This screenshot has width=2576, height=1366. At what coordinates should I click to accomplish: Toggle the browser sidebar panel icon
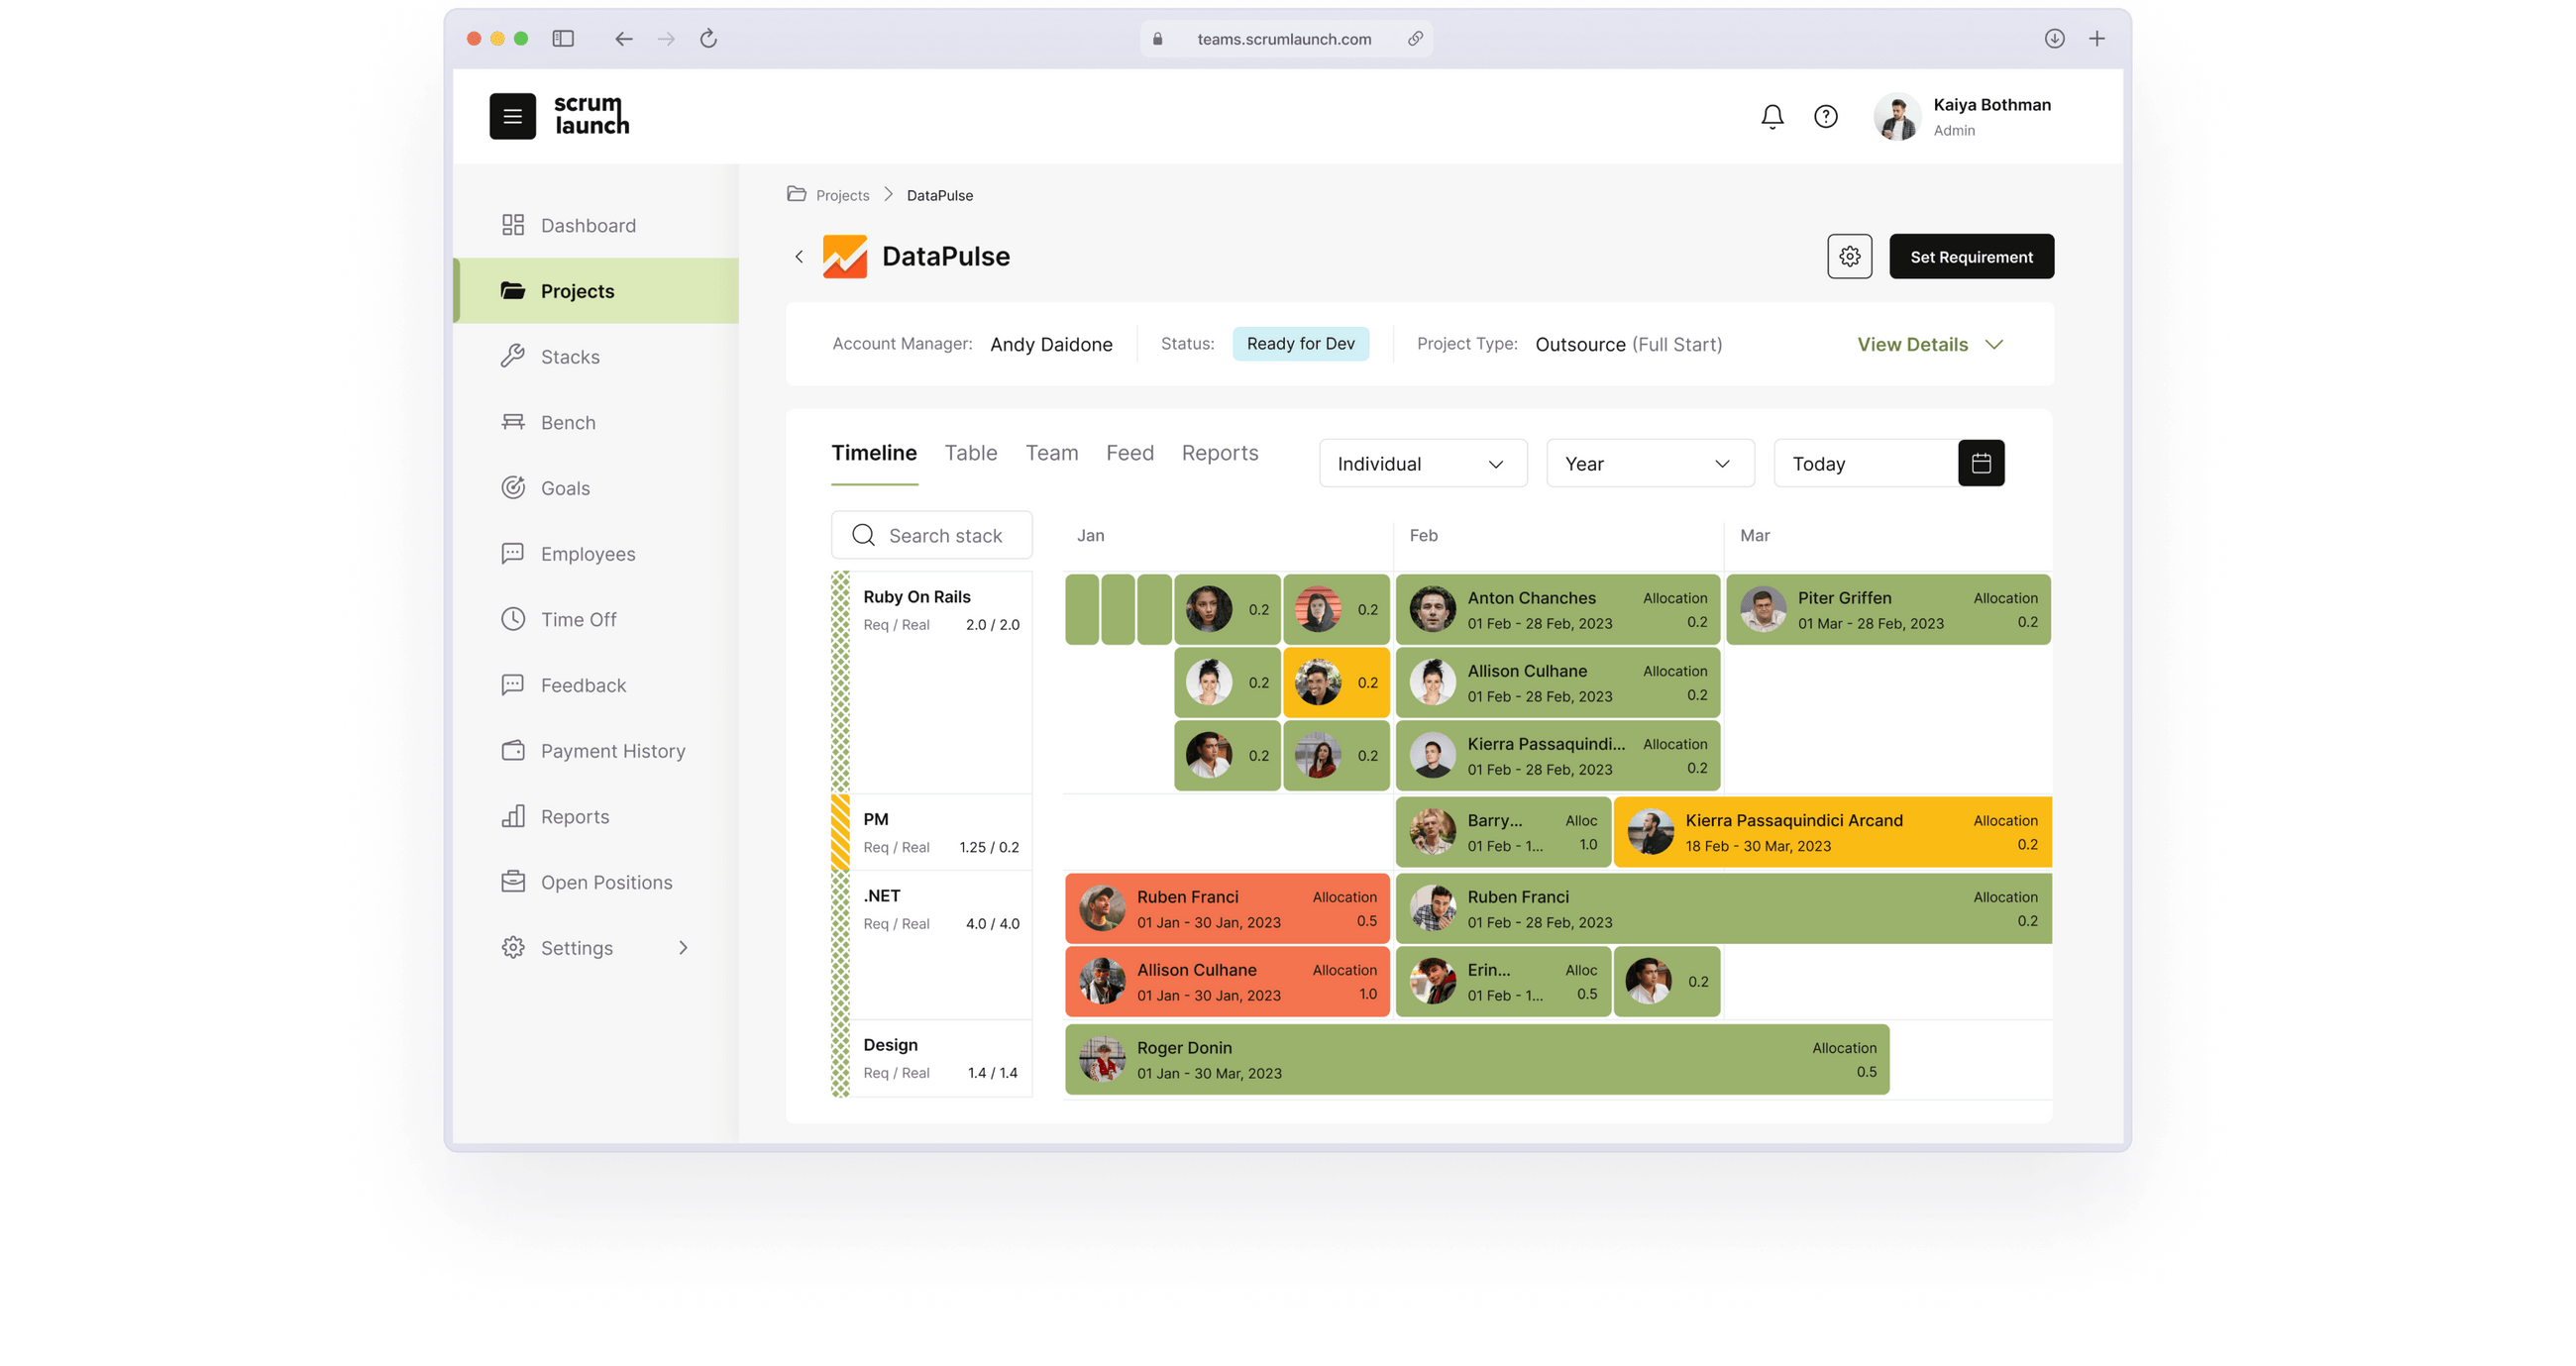[x=563, y=39]
